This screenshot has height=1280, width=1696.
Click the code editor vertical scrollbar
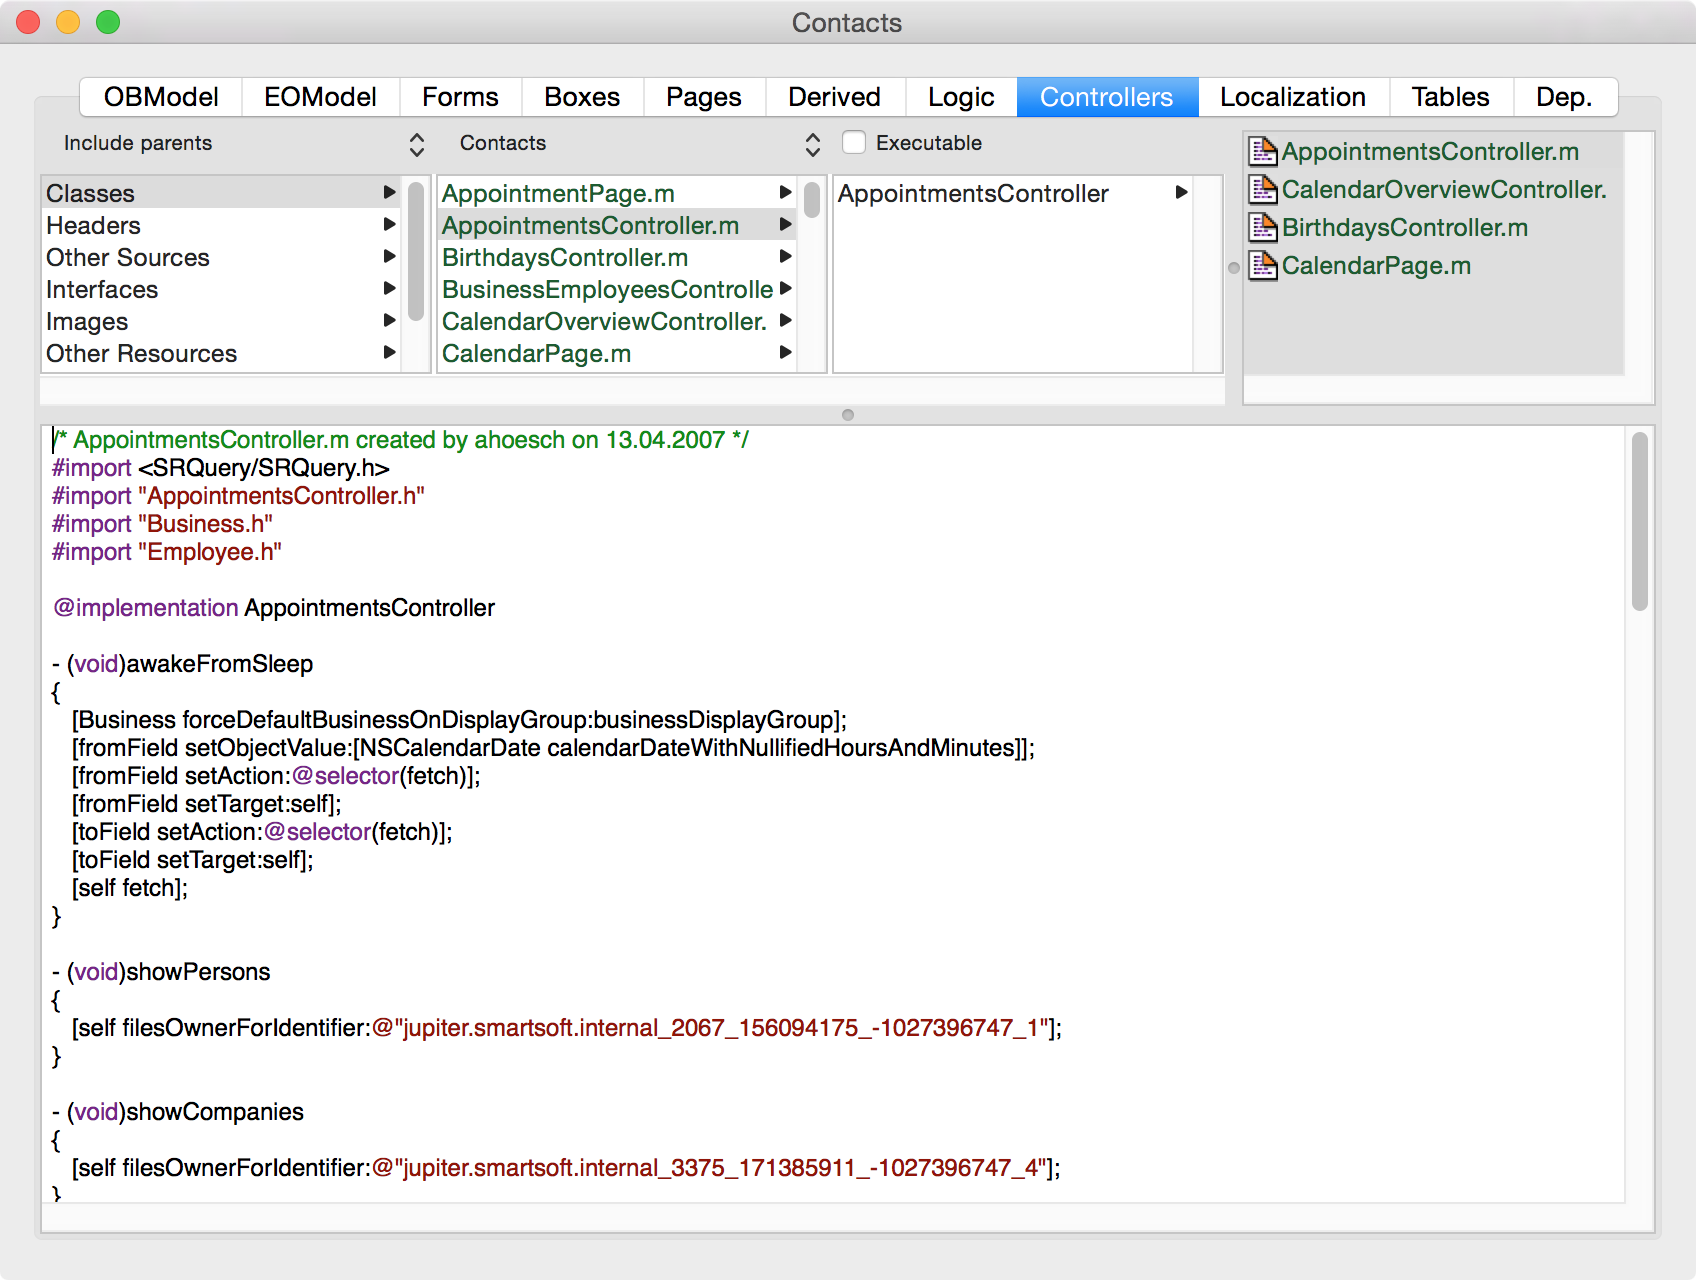[x=1639, y=520]
